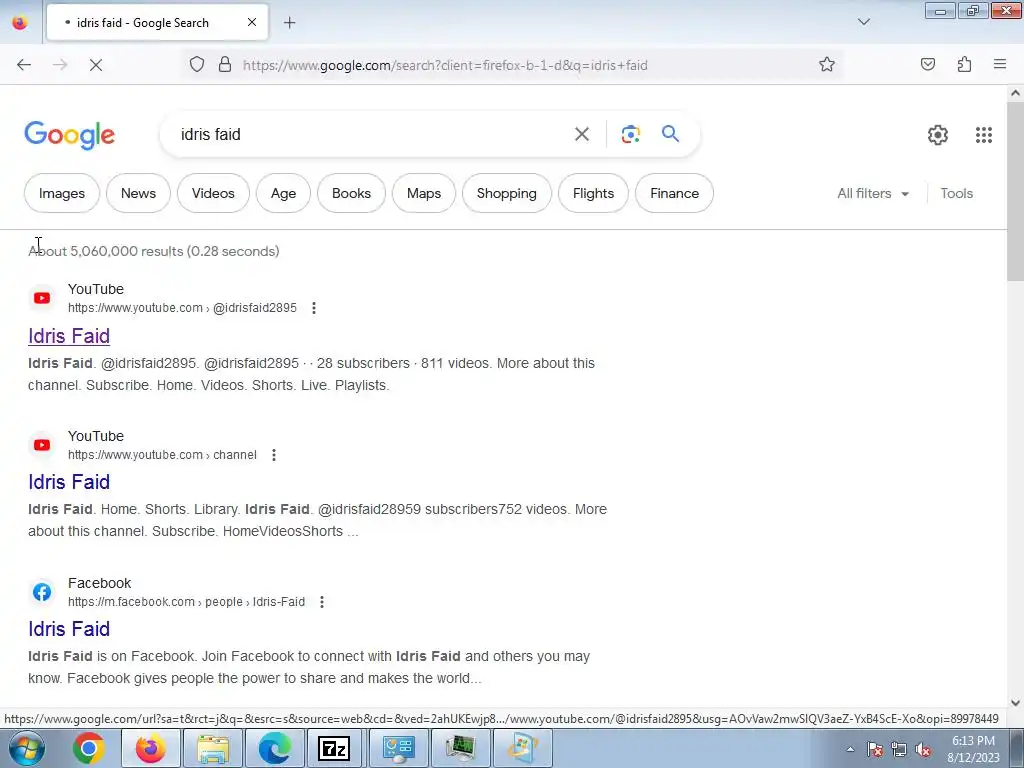1024x768 pixels.
Task: Filter results by Videos
Action: tap(213, 193)
